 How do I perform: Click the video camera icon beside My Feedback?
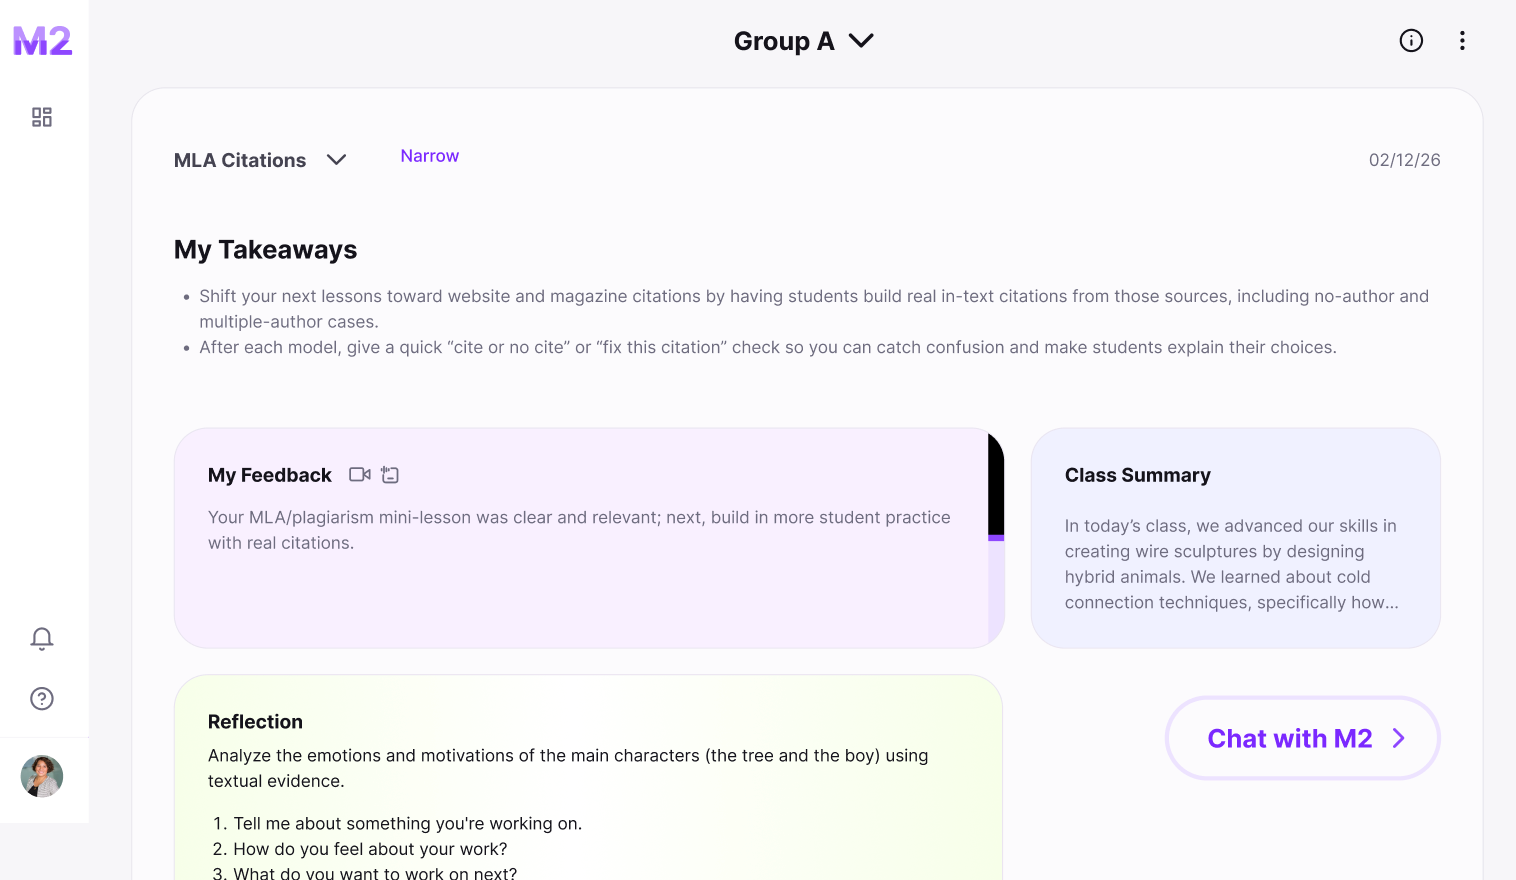tap(360, 475)
